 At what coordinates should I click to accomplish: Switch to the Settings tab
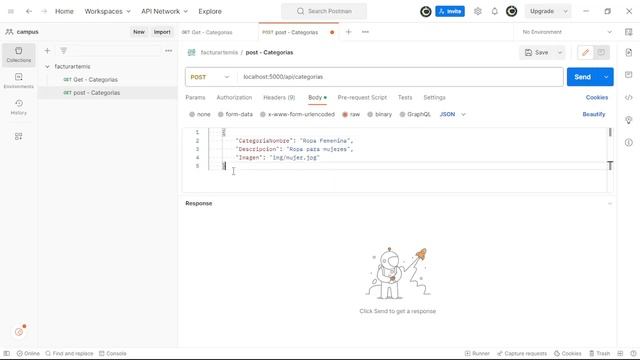434,98
